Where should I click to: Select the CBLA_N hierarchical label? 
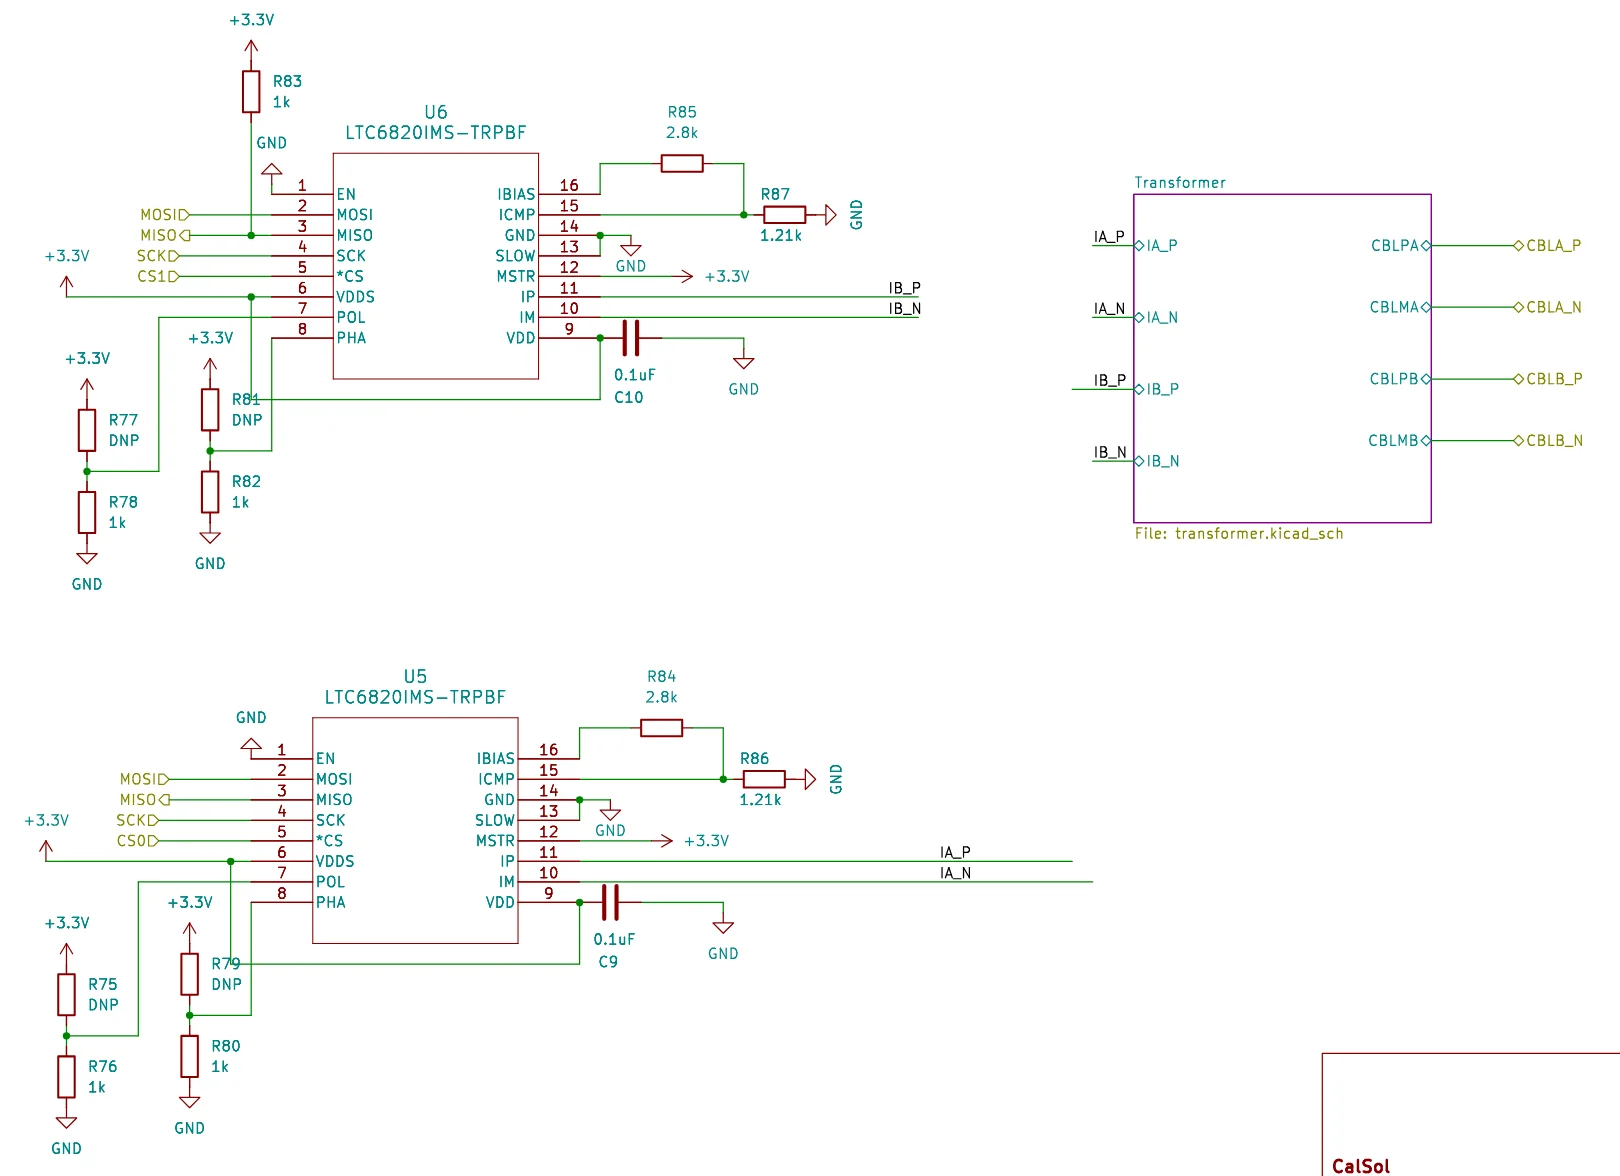click(x=1548, y=307)
